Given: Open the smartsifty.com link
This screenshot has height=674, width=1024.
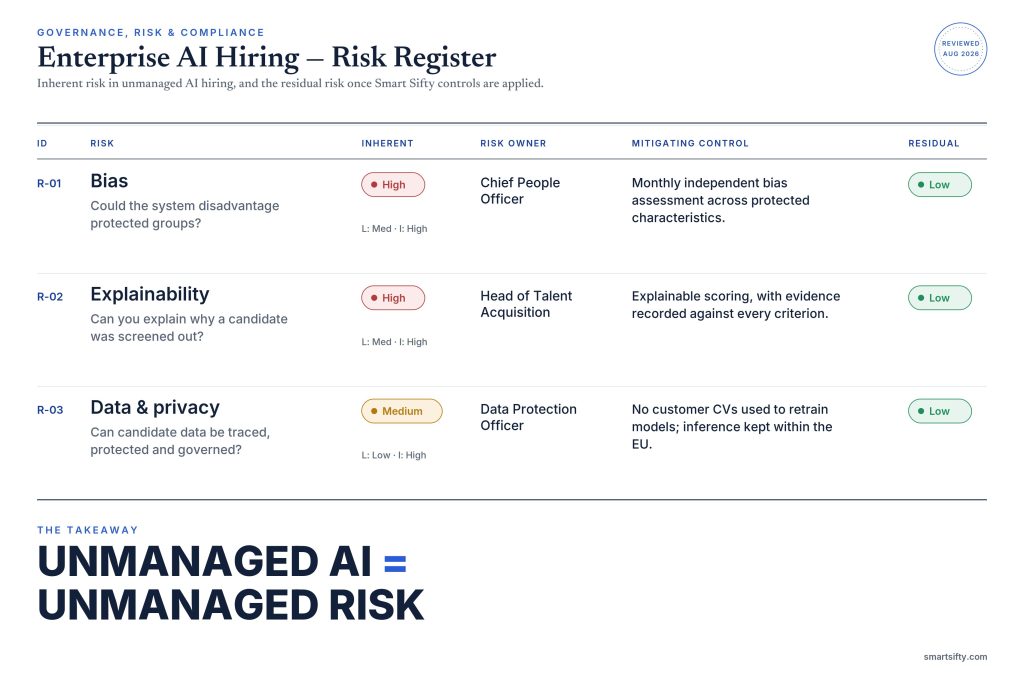Looking at the screenshot, I should (955, 656).
